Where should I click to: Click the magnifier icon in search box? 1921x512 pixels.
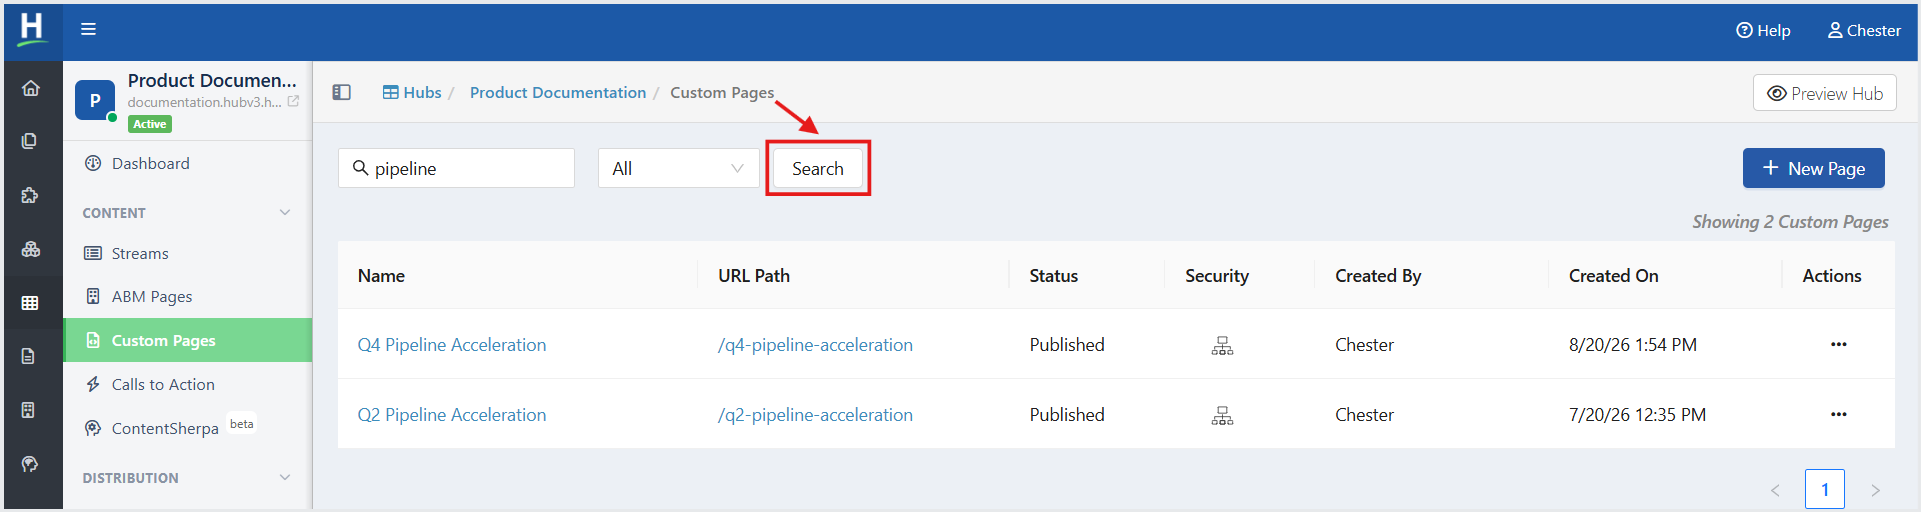coord(361,168)
